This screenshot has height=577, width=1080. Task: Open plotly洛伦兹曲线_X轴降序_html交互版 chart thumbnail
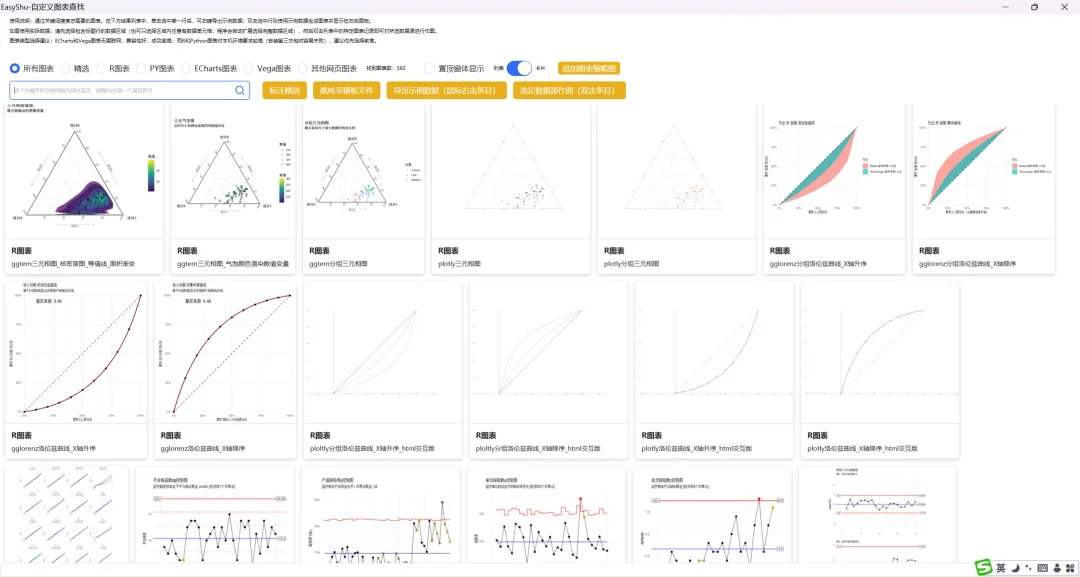click(880, 353)
